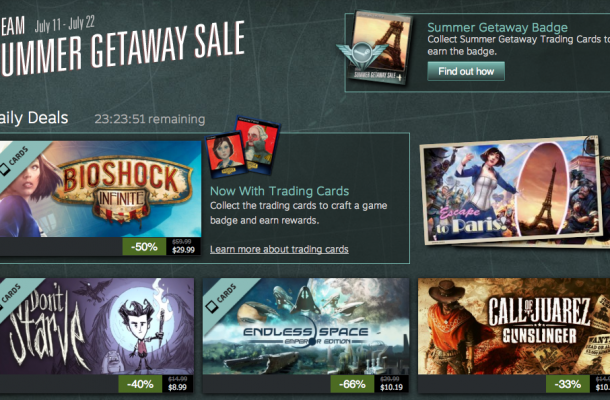Screen dimensions: 610x400
Task: Click the bearded man trading card icon
Action: [259, 143]
